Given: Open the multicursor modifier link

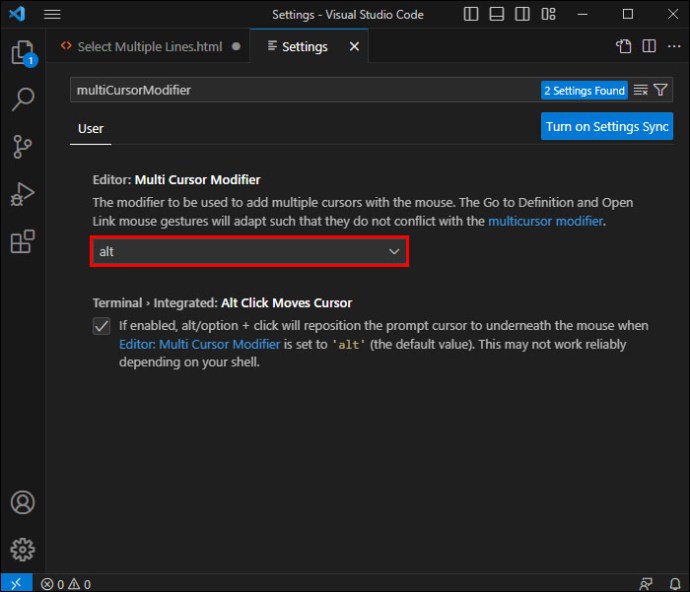Looking at the screenshot, I should coord(545,221).
